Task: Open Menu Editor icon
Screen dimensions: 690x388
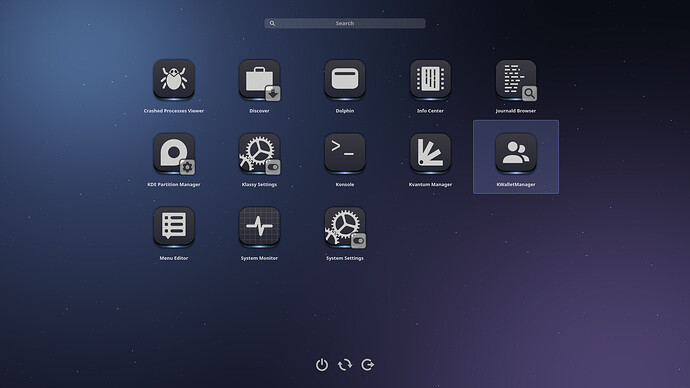Action: click(174, 227)
